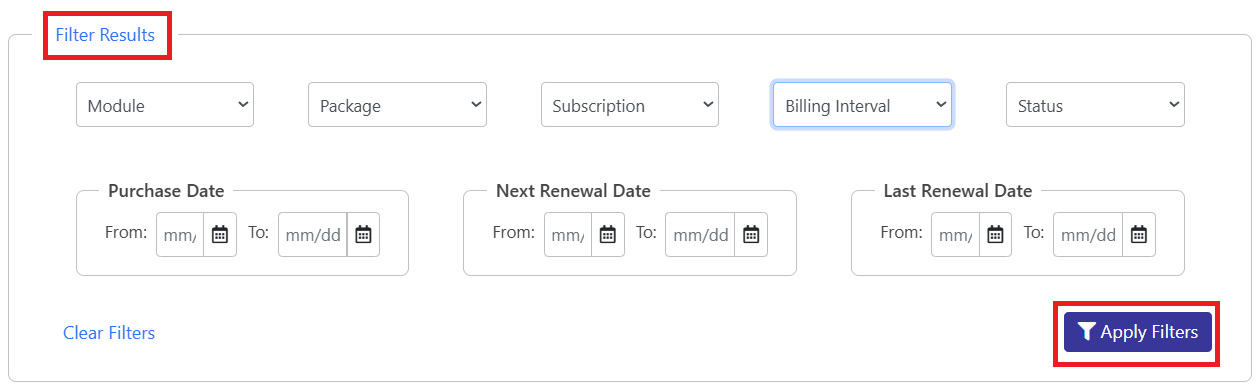Screen dimensions: 1257x387
Task: Open Next Renewal Date From calendar icon
Action: 607,234
